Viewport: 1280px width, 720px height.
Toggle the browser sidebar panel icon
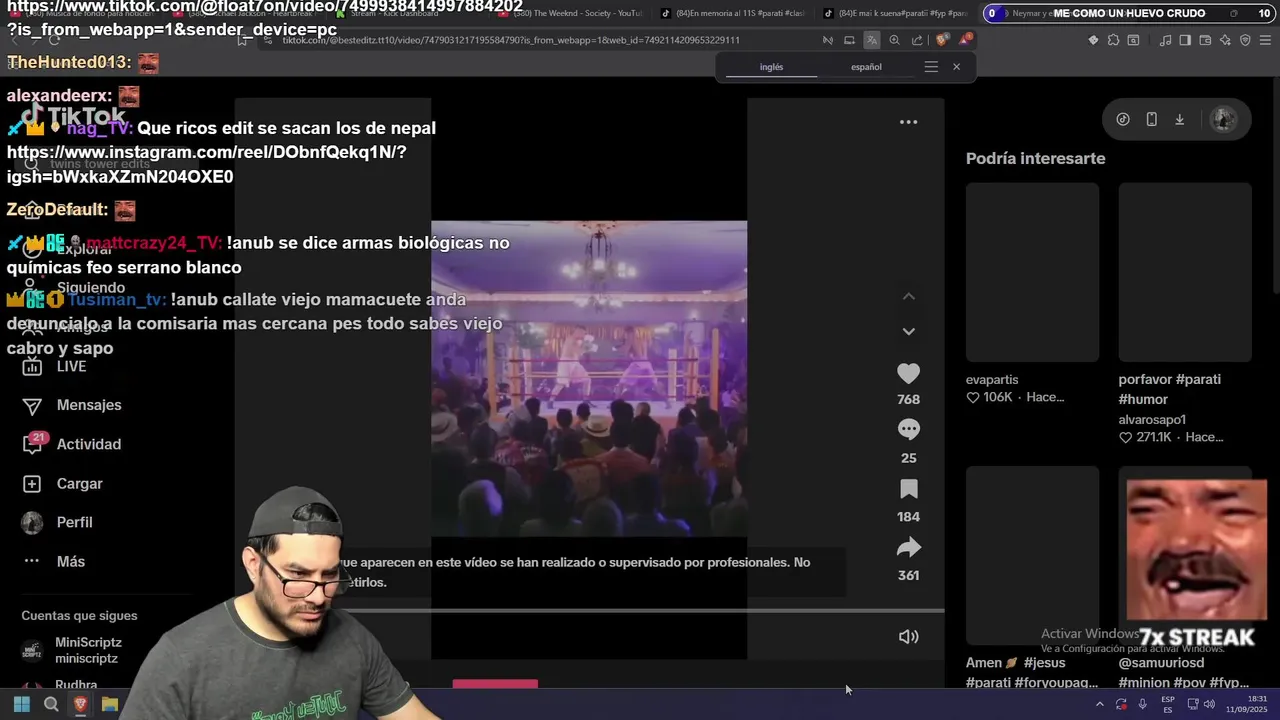[1185, 40]
